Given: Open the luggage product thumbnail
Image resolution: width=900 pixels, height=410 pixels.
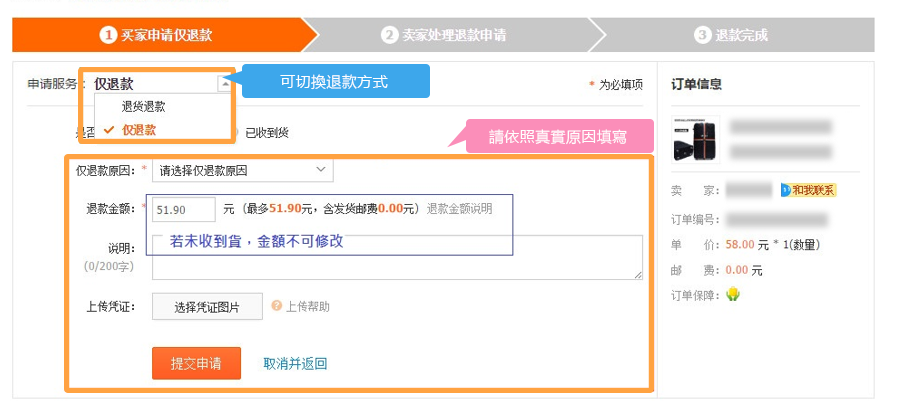Looking at the screenshot, I should tap(696, 140).
